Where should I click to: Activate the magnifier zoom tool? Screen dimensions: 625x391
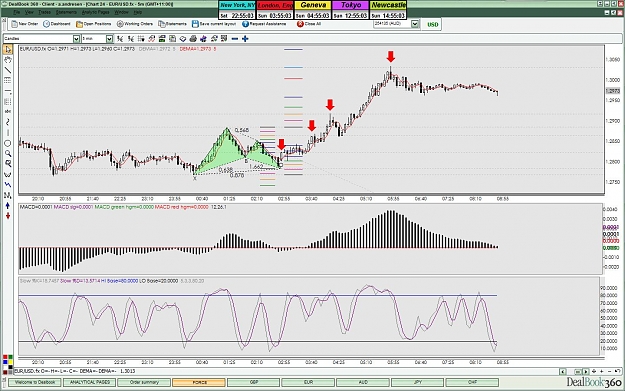click(8, 153)
